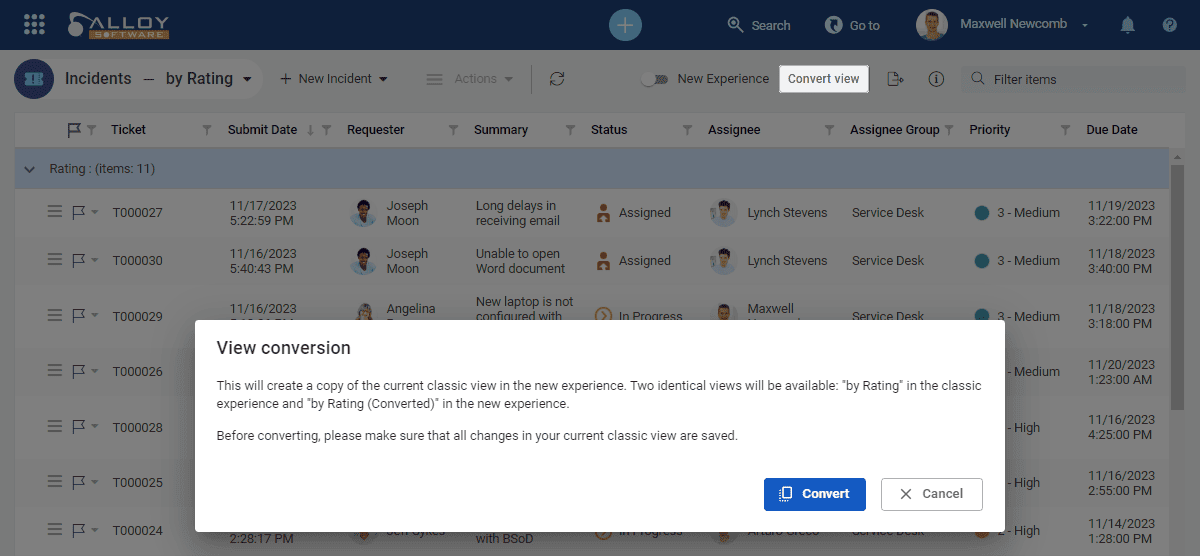Confirm with the Convert button
Image resolution: width=1200 pixels, height=556 pixels.
(814, 494)
